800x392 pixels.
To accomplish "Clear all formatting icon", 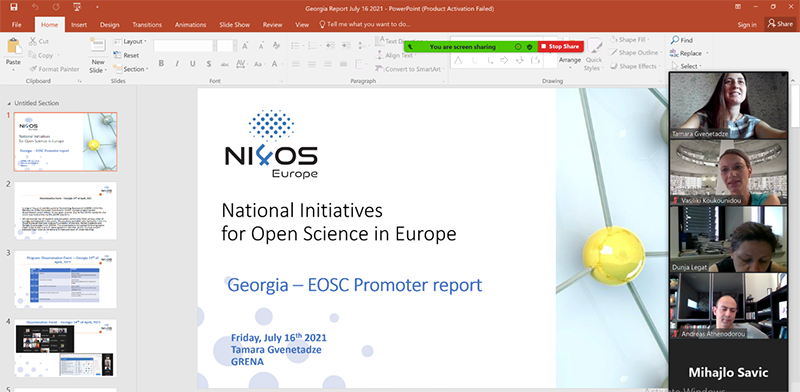I will click(x=277, y=46).
